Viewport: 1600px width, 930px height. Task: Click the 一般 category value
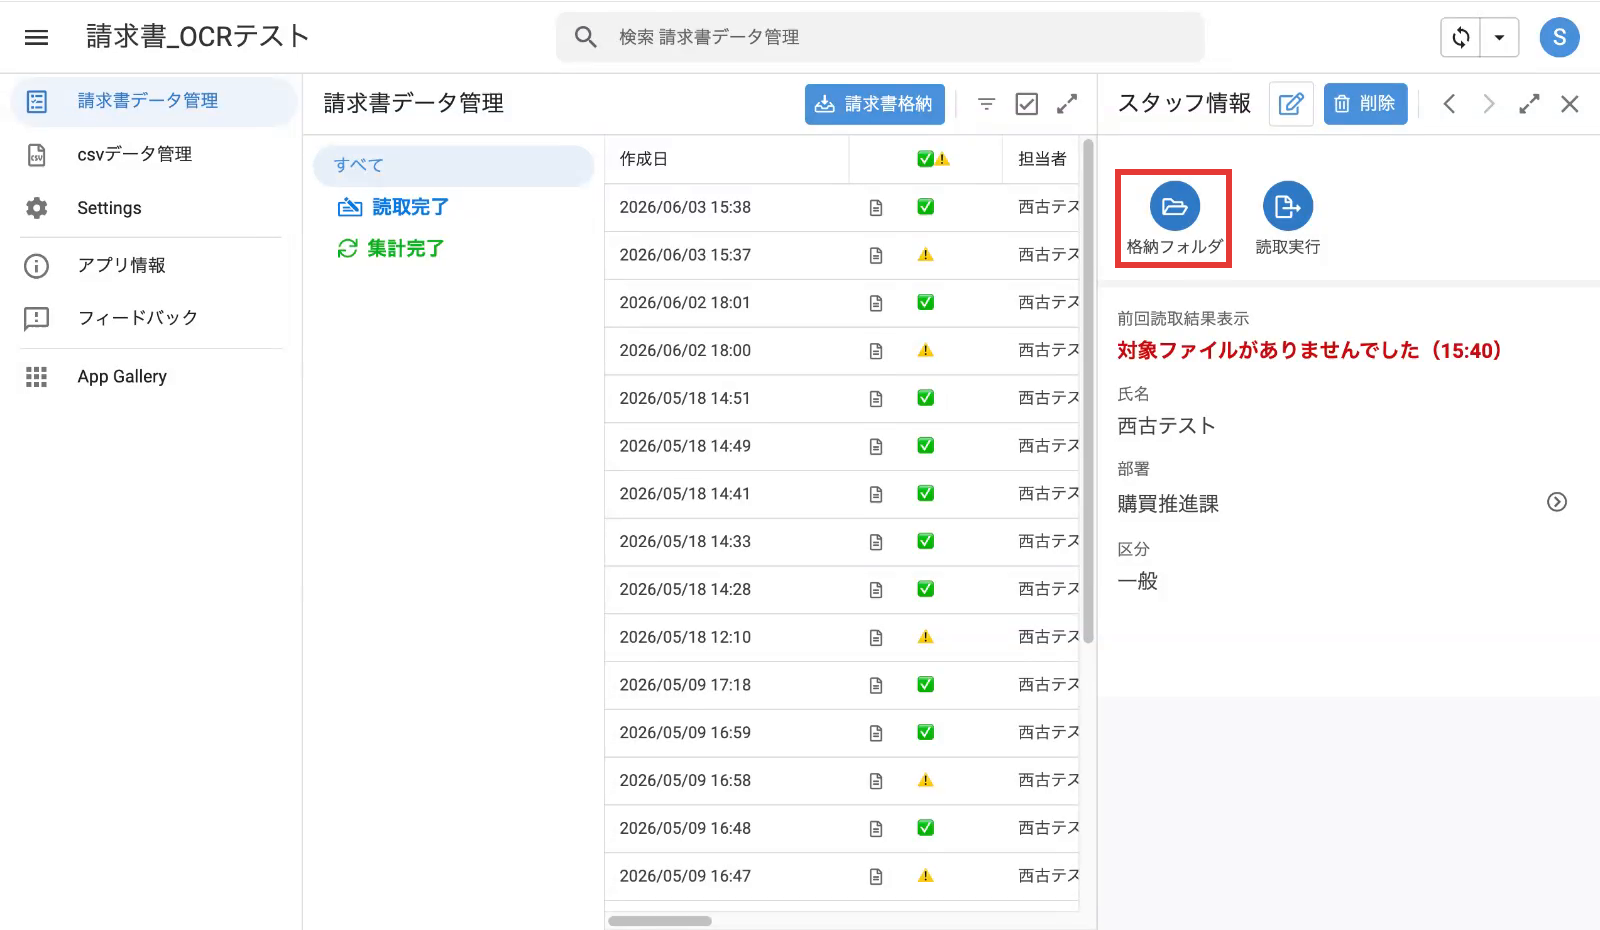coord(1138,581)
